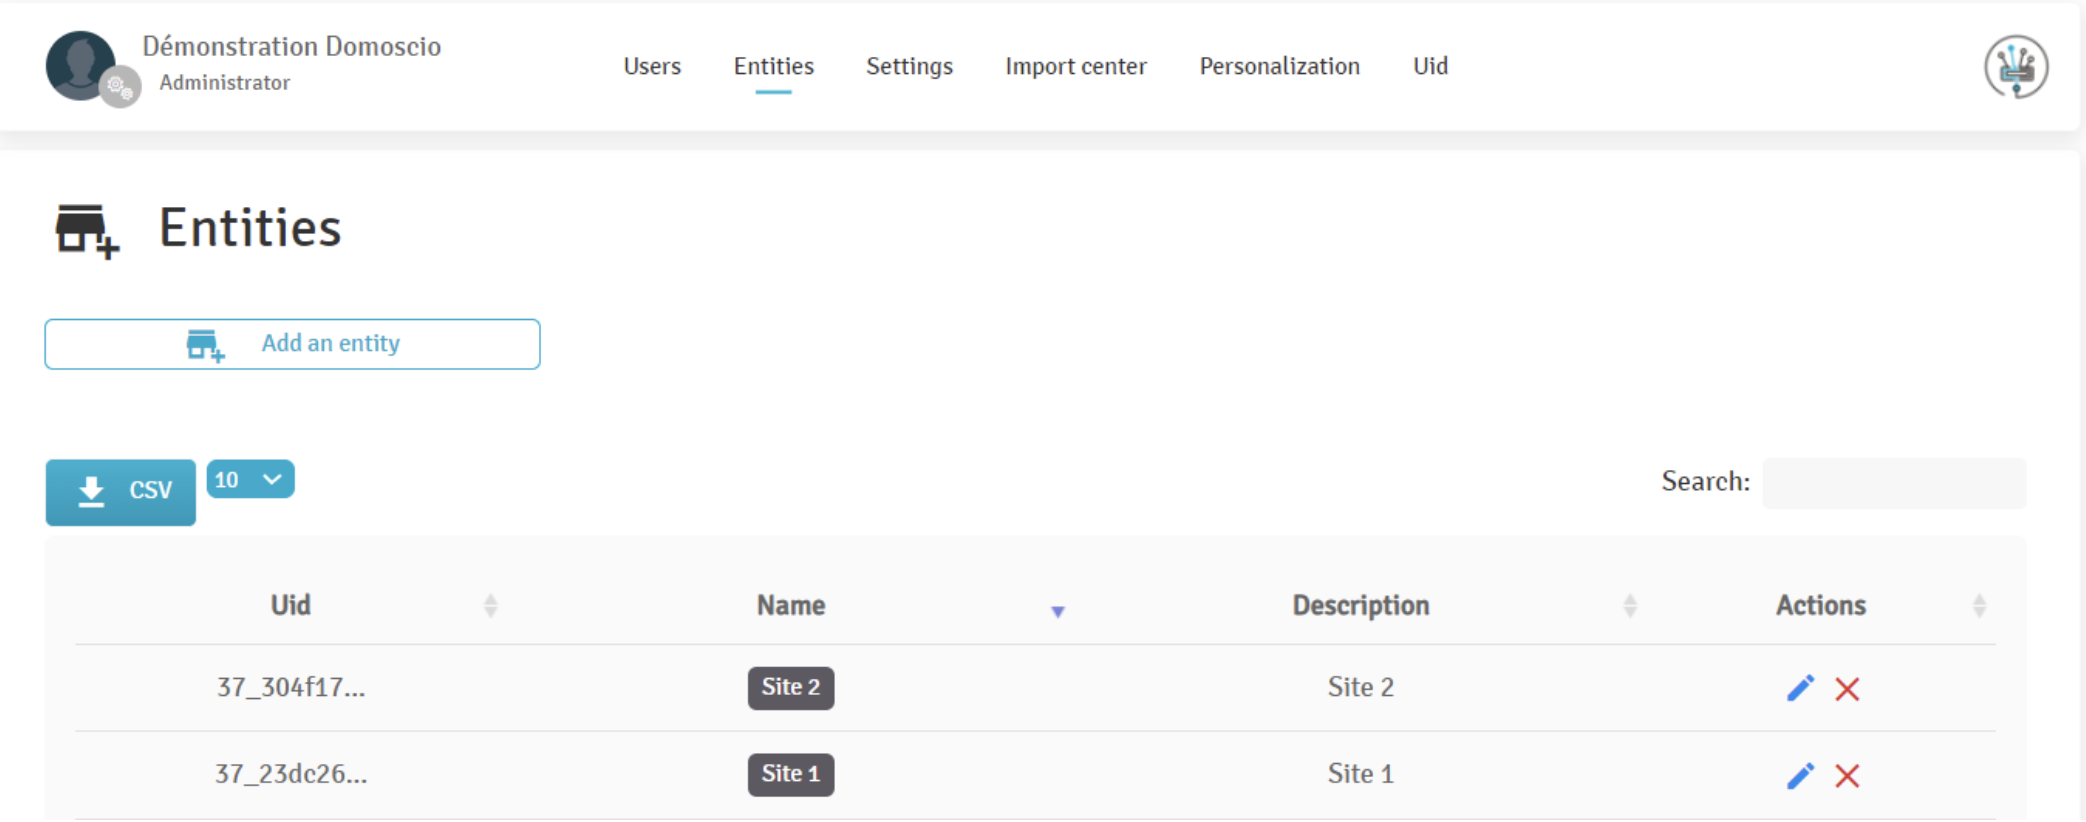The height and width of the screenshot is (822, 2086).
Task: Click the store icon beside Entities heading
Action: [x=86, y=231]
